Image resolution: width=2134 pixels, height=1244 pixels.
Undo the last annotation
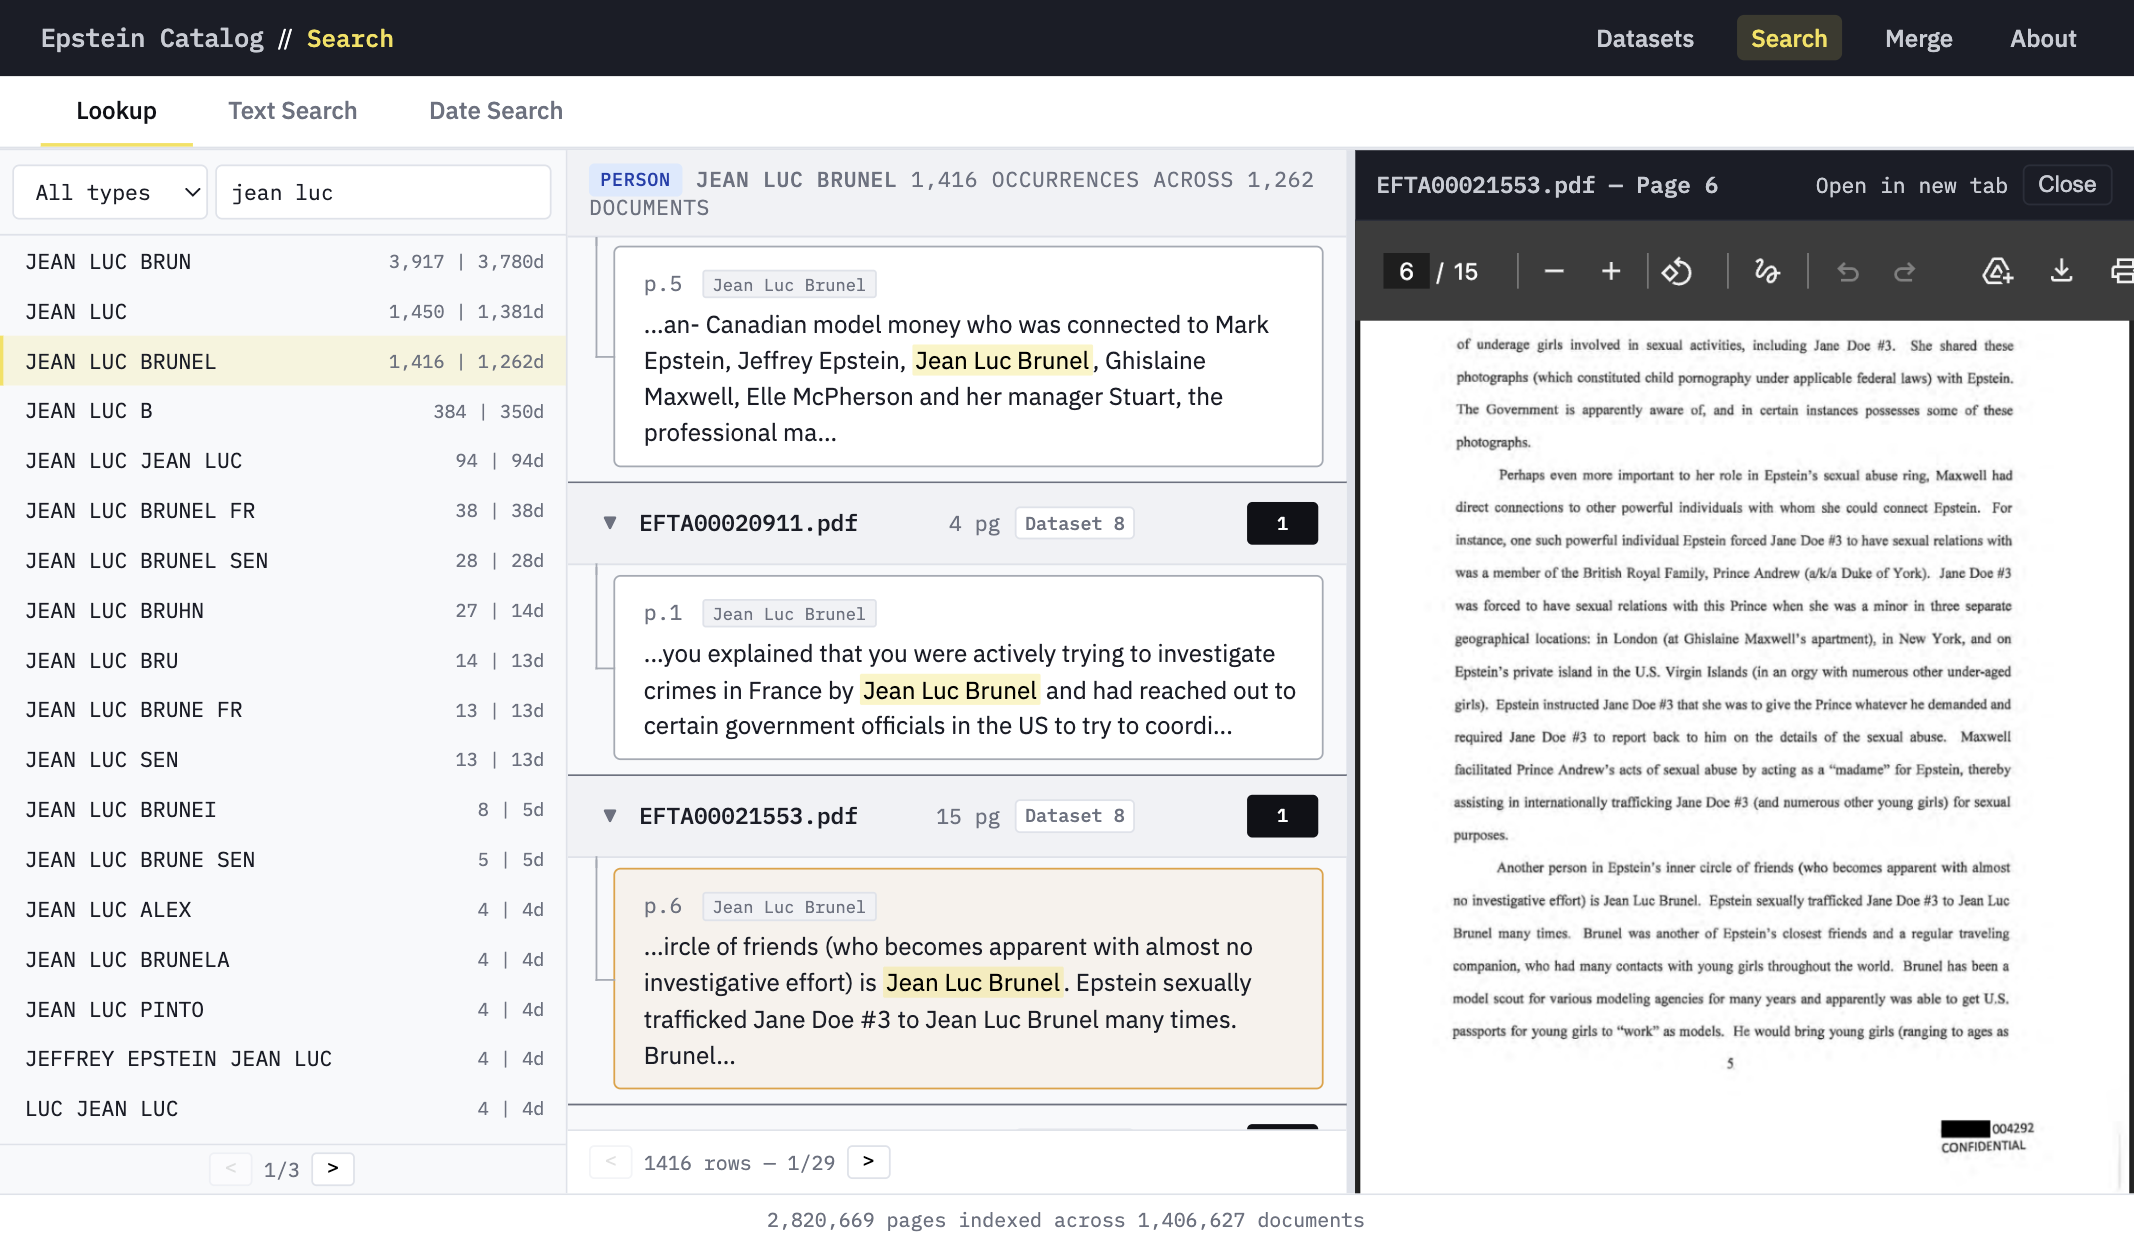(x=1847, y=270)
